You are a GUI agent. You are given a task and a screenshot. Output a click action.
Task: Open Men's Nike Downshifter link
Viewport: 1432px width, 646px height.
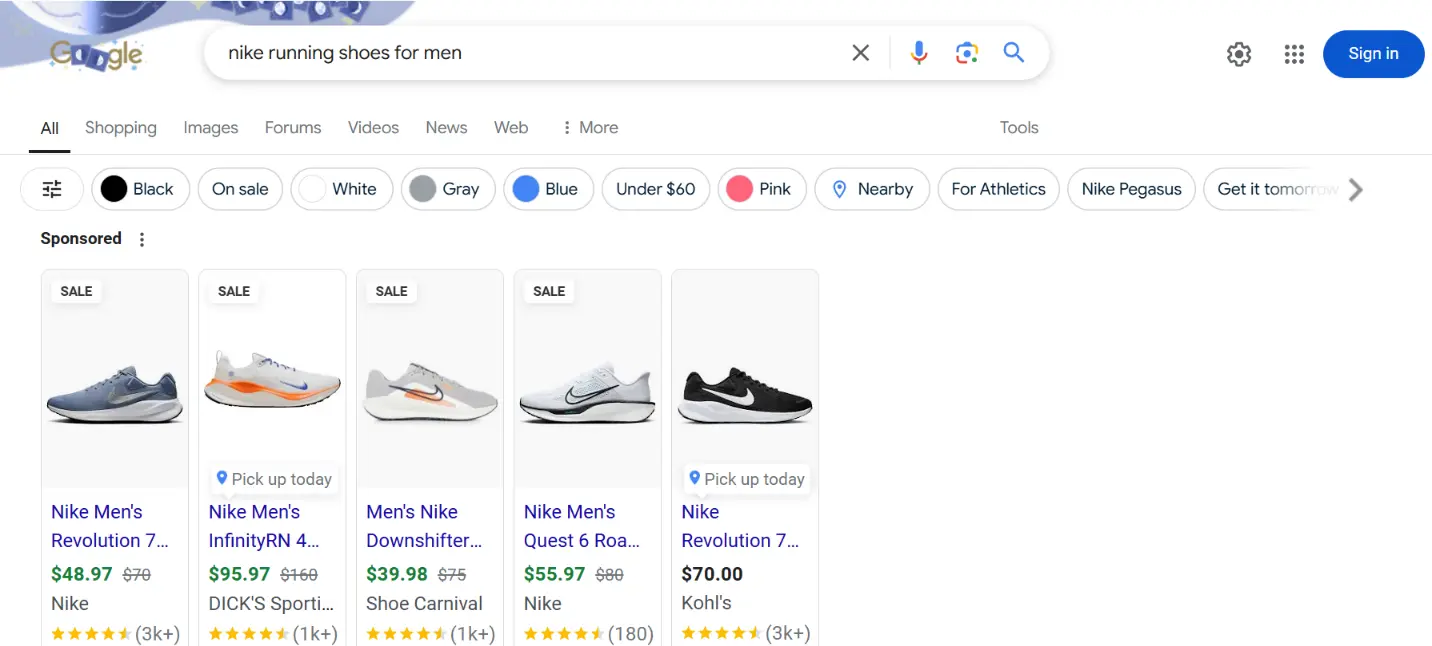click(x=424, y=526)
